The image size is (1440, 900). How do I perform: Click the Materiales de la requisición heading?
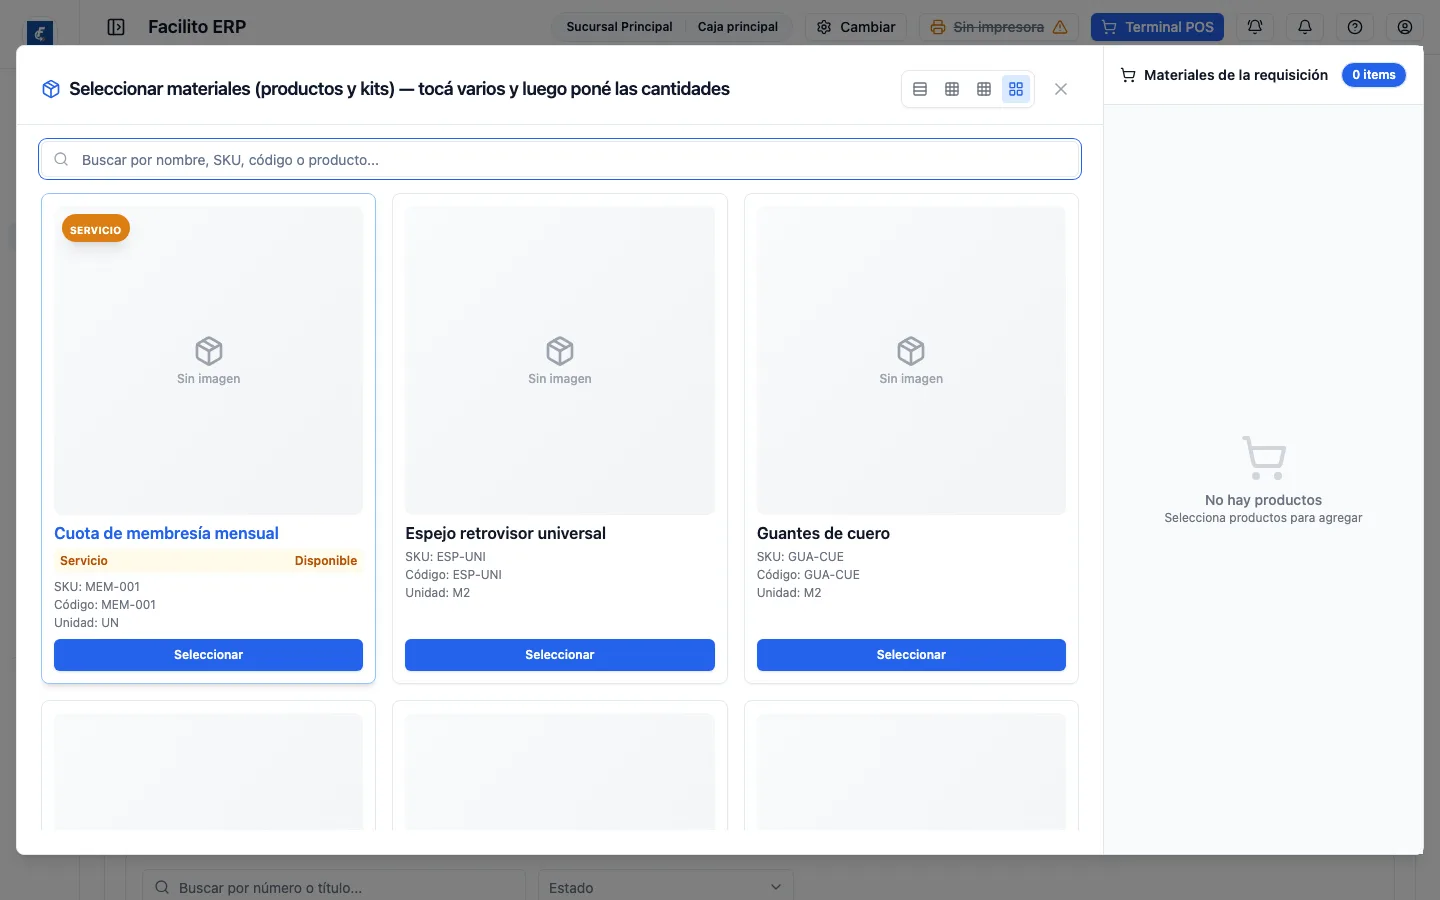tap(1236, 75)
